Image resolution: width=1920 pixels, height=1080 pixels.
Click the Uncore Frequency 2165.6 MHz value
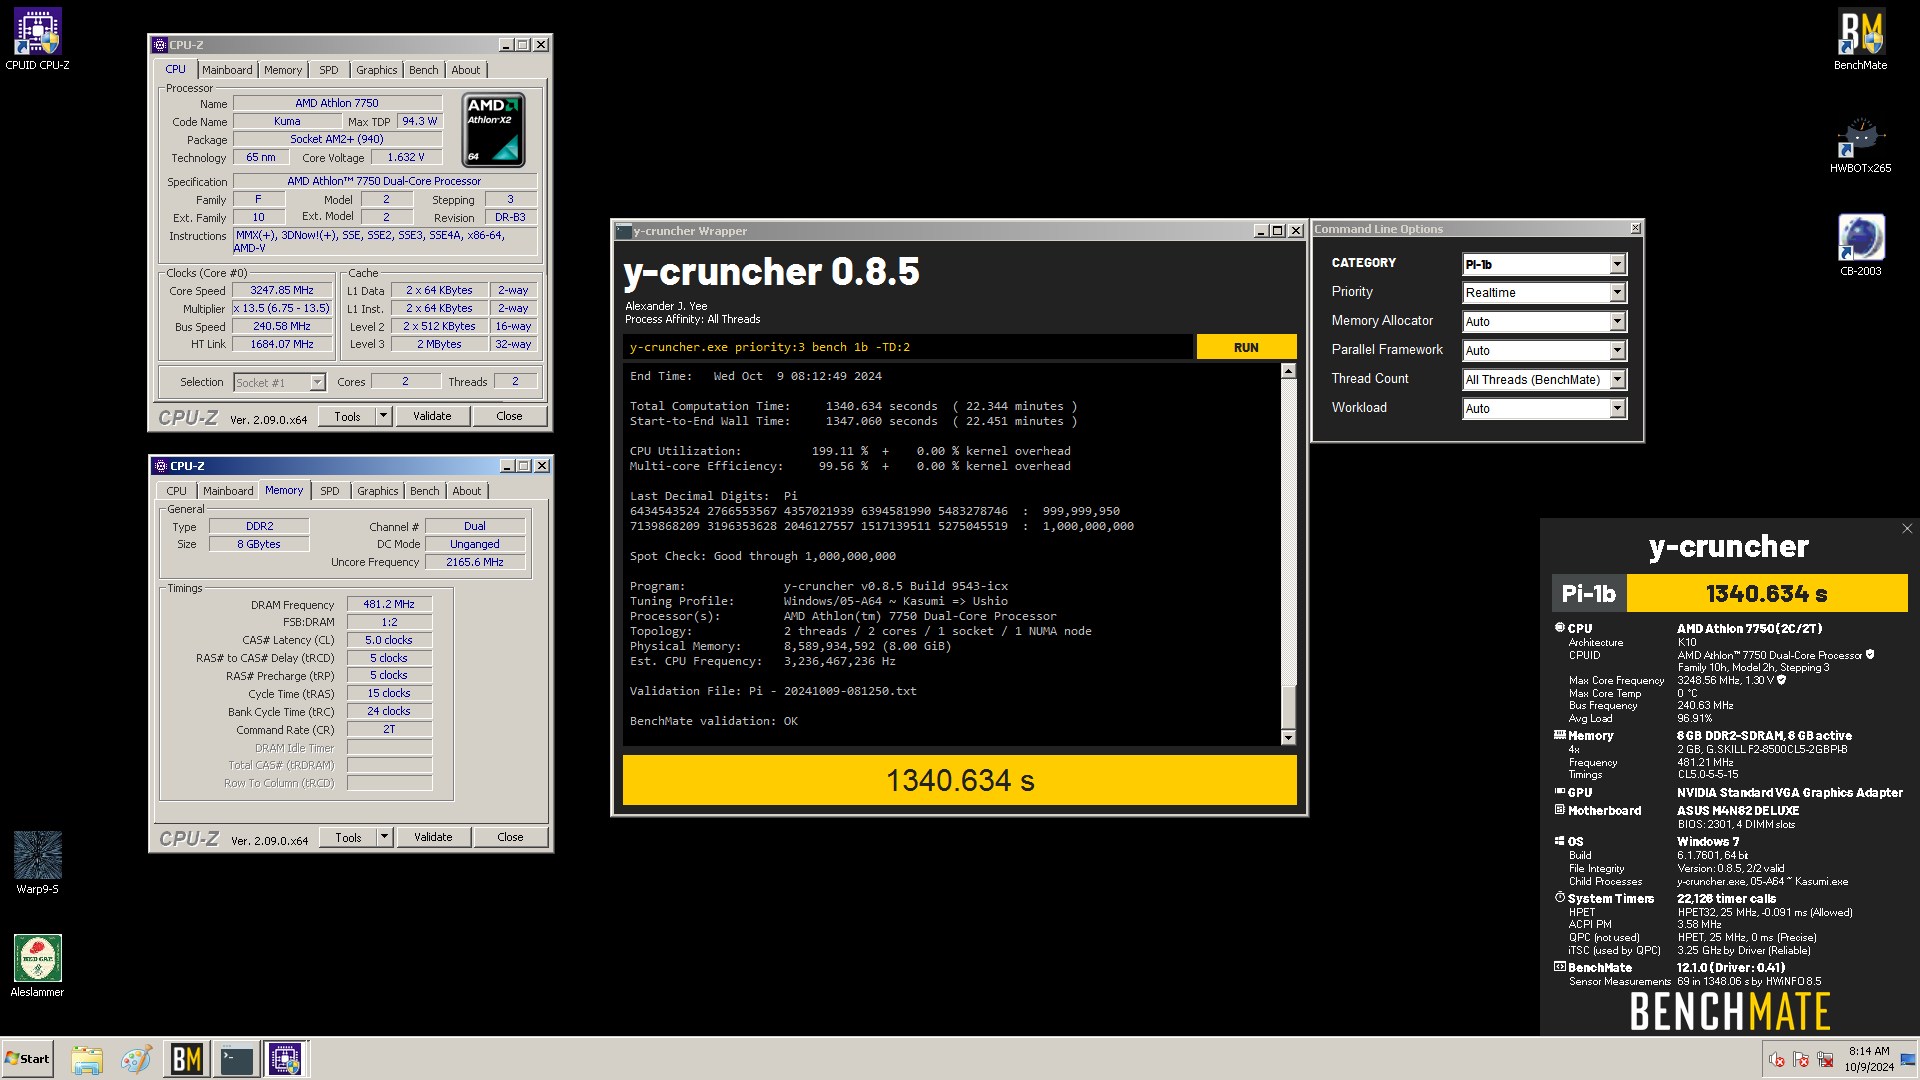(475, 562)
